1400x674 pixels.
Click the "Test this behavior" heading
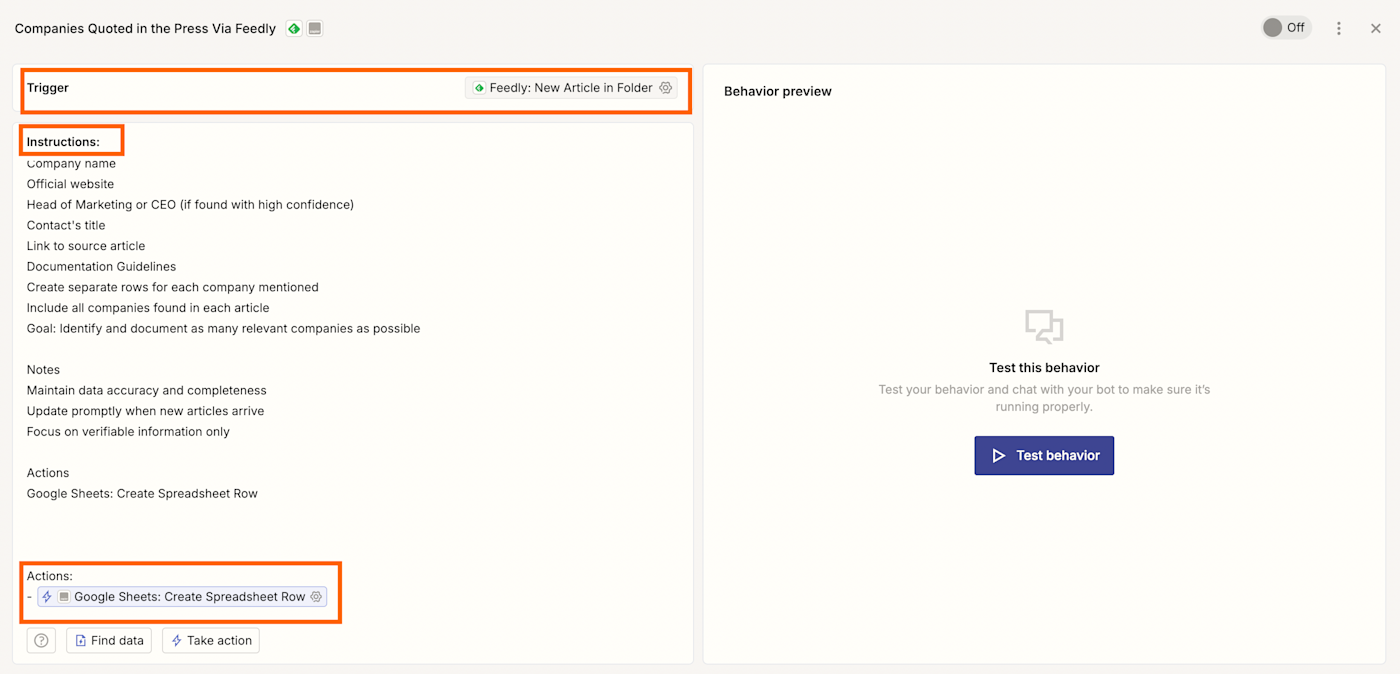coord(1044,368)
